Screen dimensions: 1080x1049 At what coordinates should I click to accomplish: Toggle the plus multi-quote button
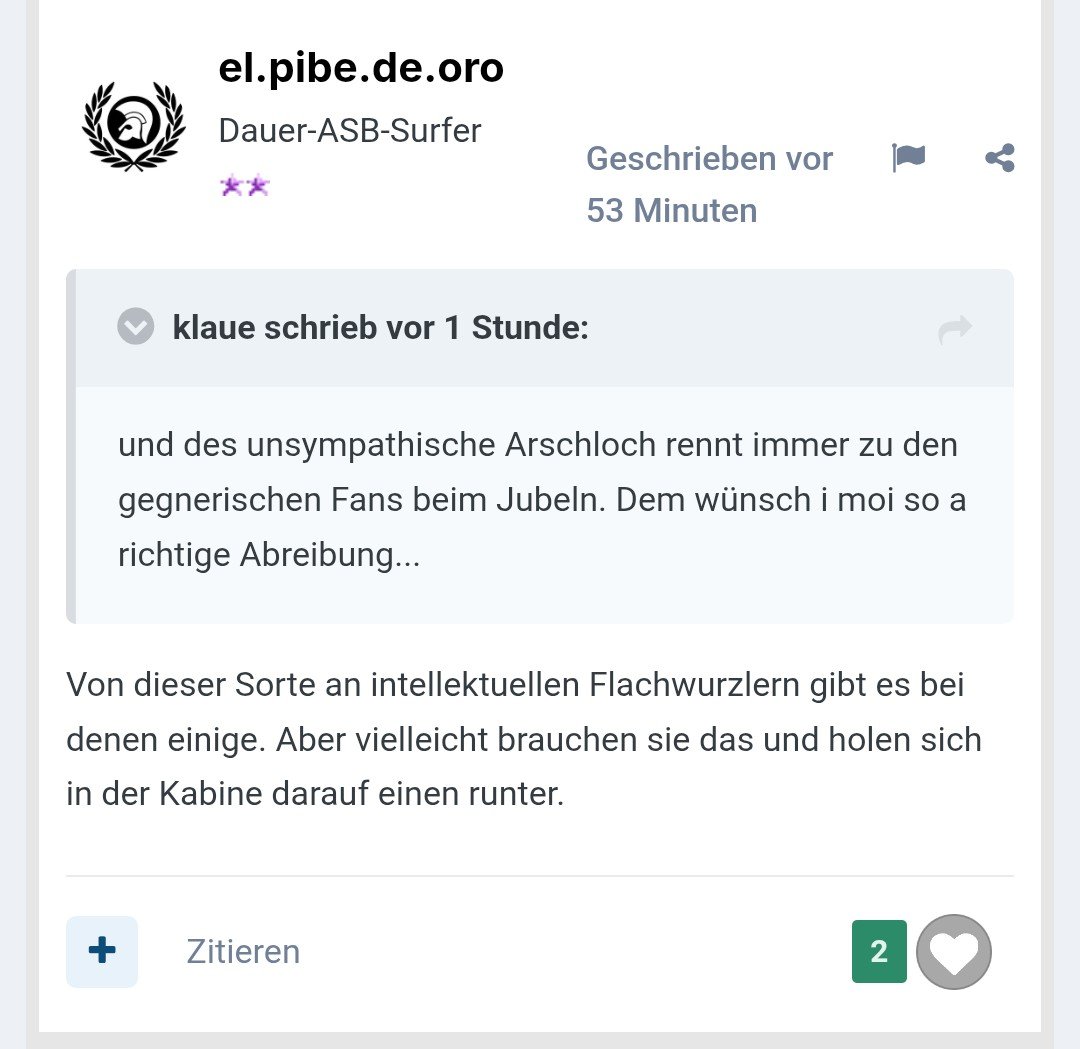coord(102,952)
